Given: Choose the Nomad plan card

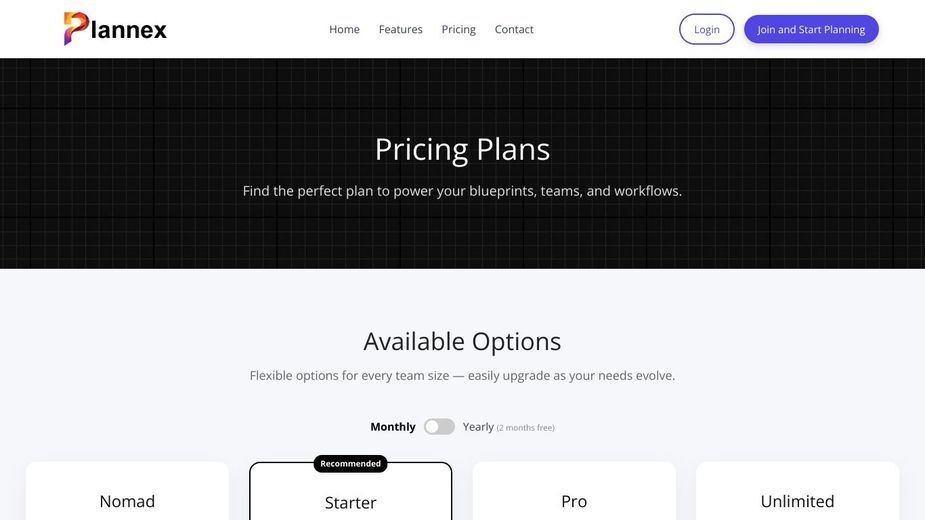Looking at the screenshot, I should [x=127, y=491].
